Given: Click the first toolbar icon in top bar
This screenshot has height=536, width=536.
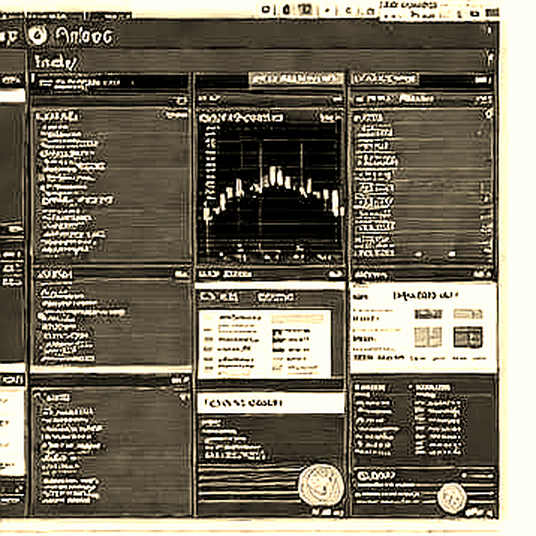Looking at the screenshot, I should (x=265, y=10).
